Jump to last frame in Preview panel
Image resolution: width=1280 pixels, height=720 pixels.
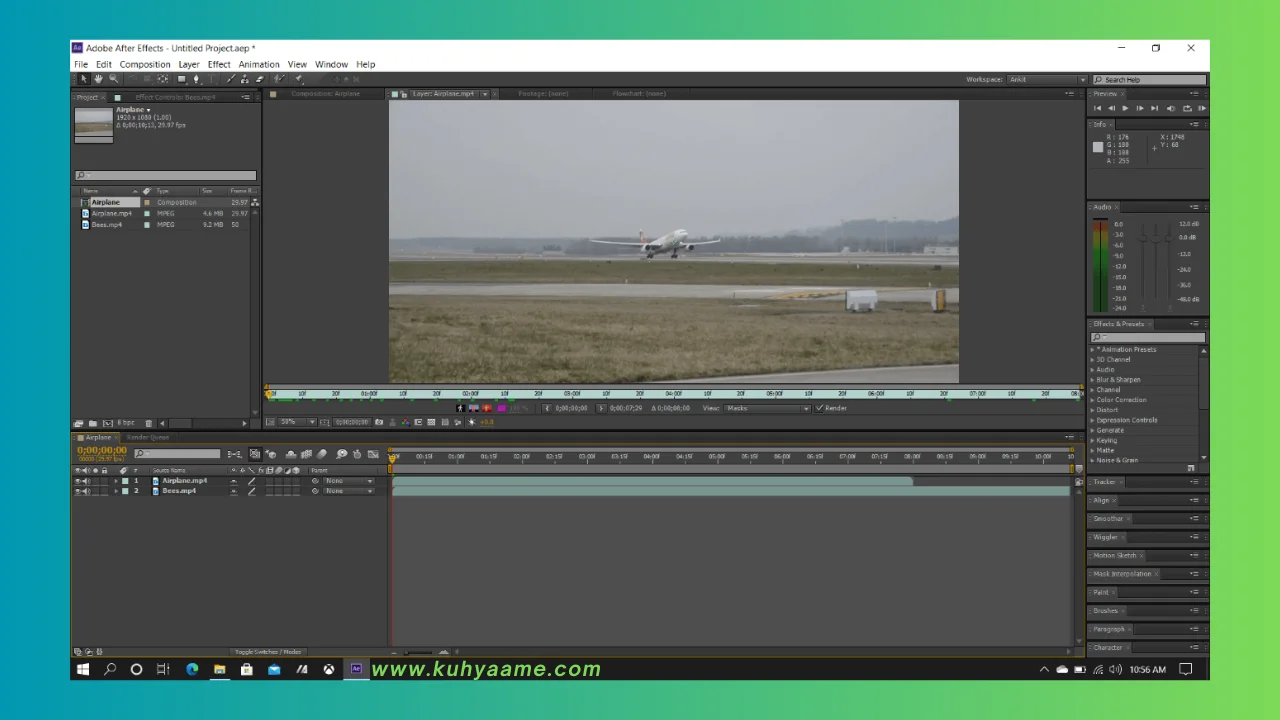(x=1154, y=108)
